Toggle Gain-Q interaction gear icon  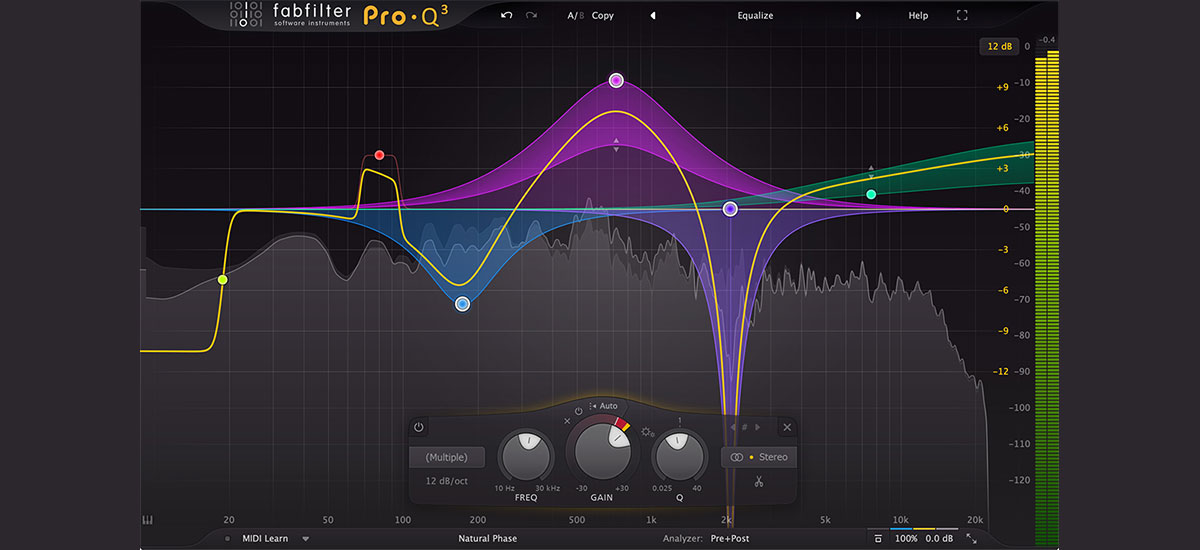(x=647, y=433)
